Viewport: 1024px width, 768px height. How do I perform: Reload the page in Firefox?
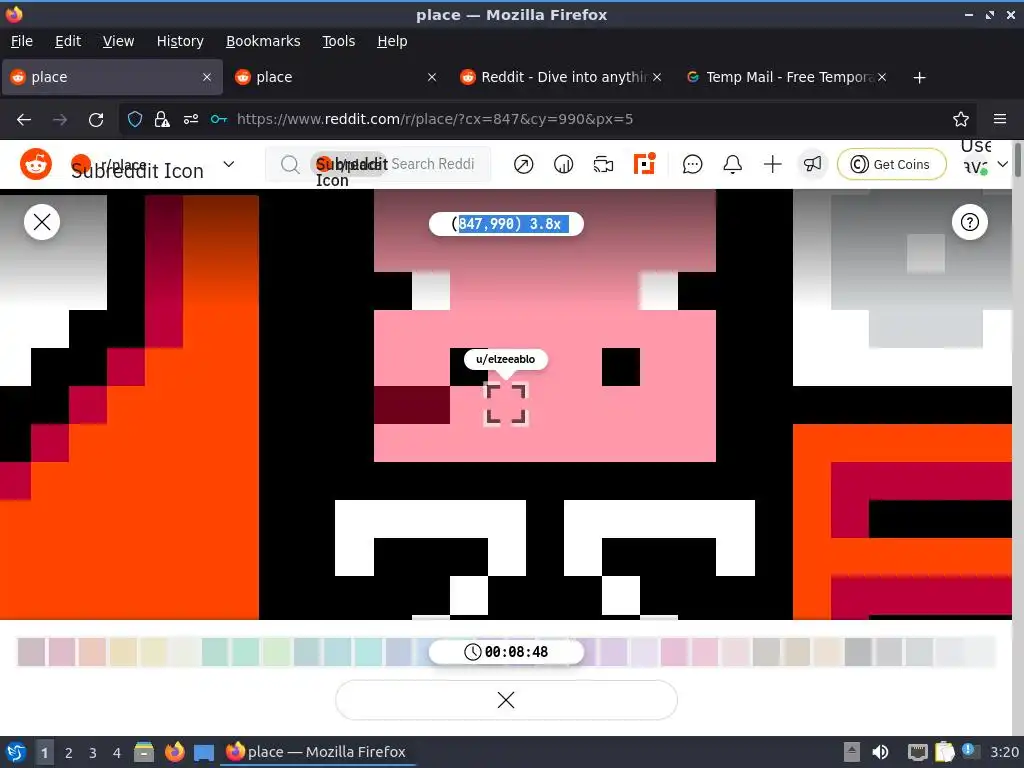(96, 120)
